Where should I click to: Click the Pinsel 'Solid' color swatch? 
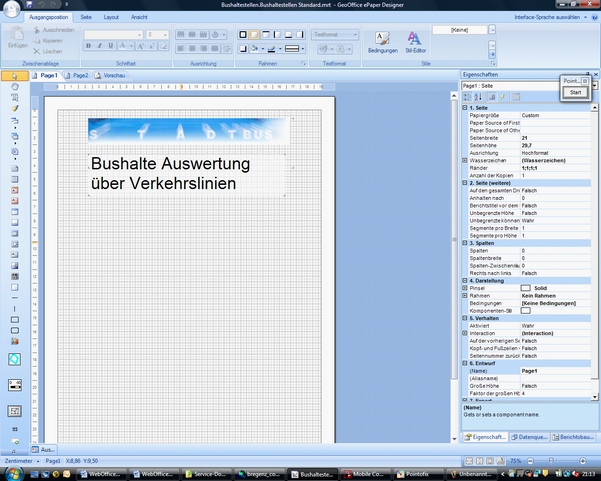coord(525,288)
